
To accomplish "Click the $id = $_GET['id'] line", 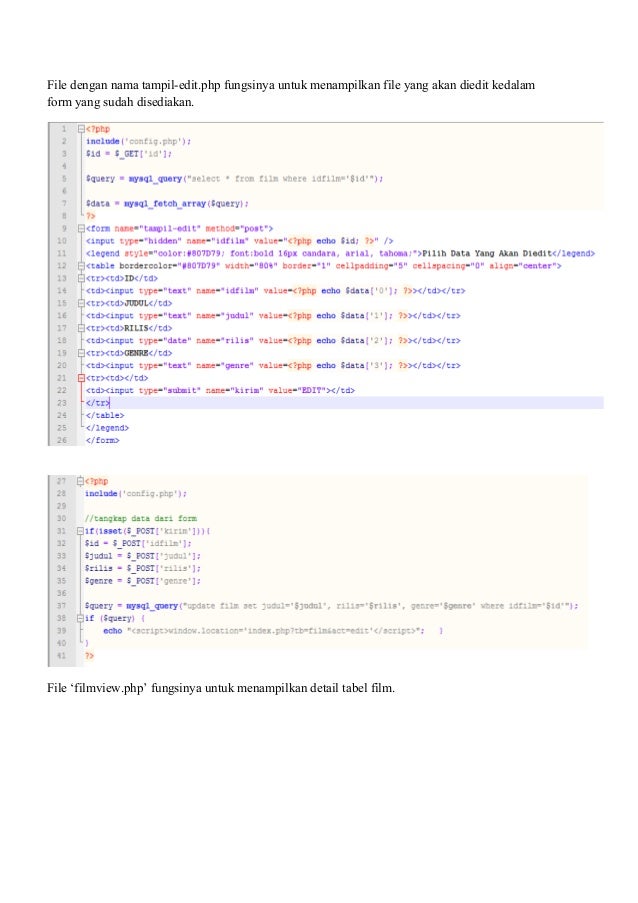I will pos(128,154).
